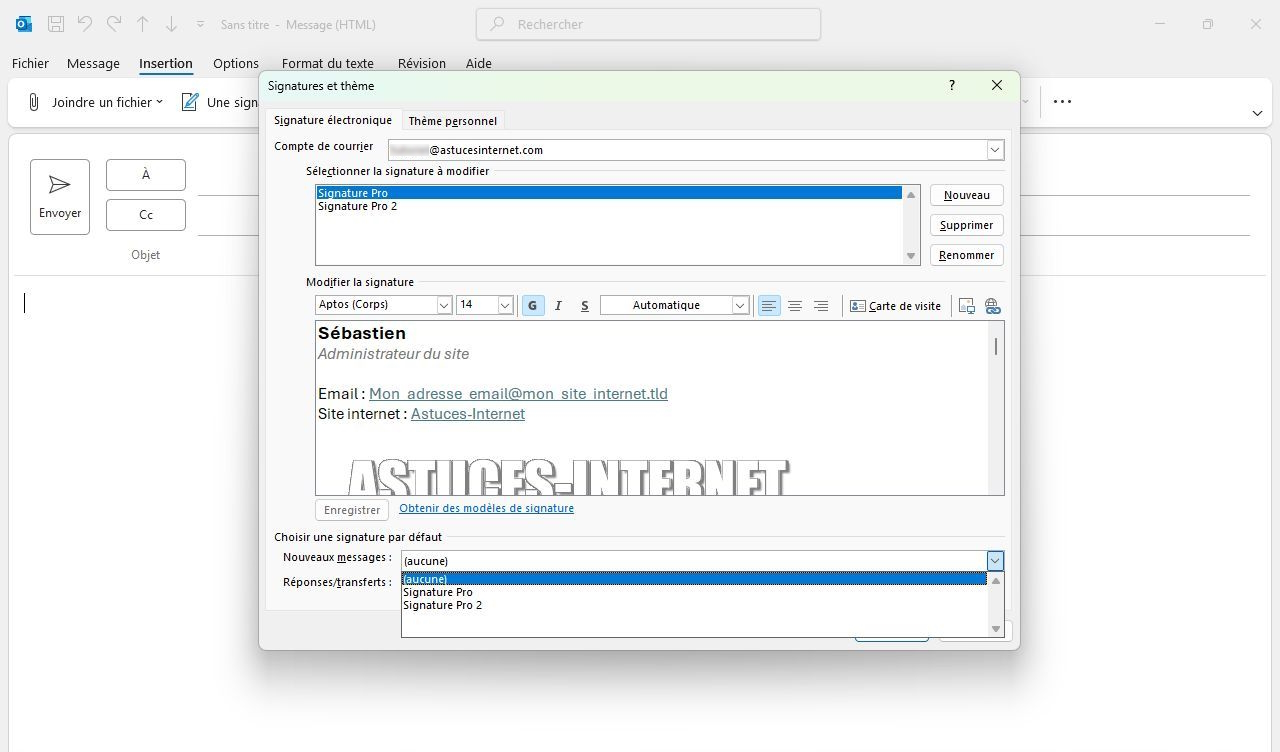Open the font size 14 dropdown

505,305
